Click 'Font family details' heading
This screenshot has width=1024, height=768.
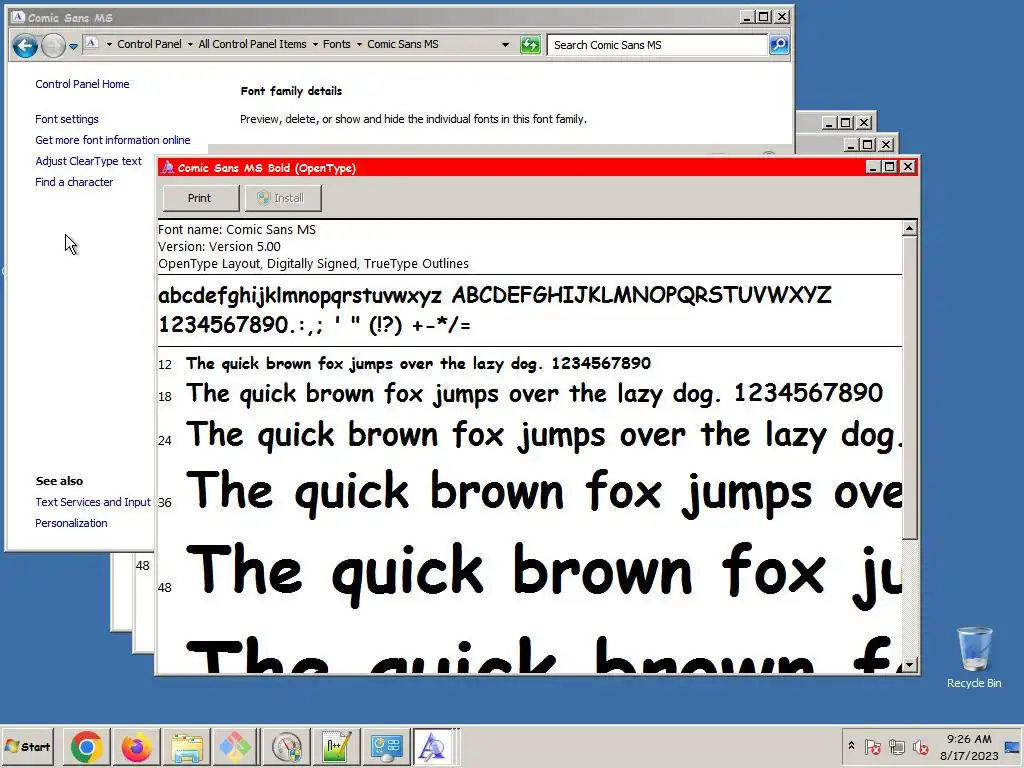pyautogui.click(x=291, y=91)
